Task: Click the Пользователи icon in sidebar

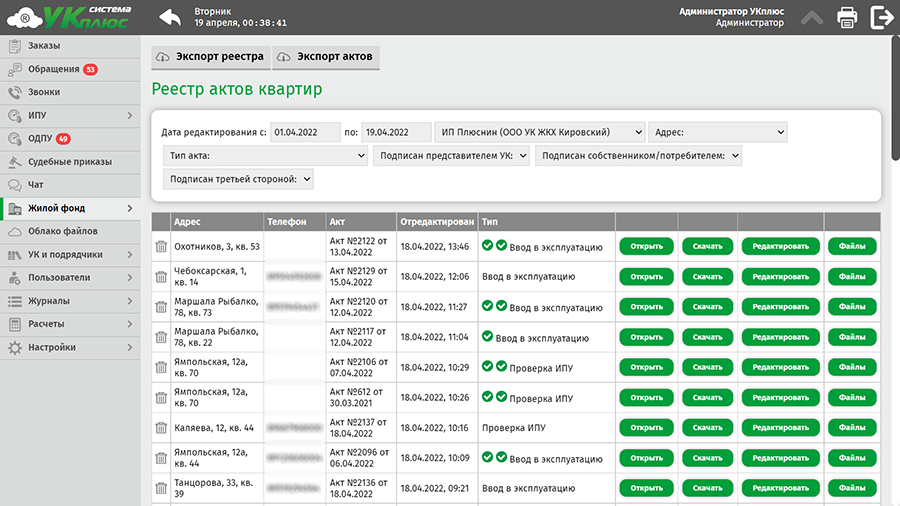Action: click(x=15, y=278)
